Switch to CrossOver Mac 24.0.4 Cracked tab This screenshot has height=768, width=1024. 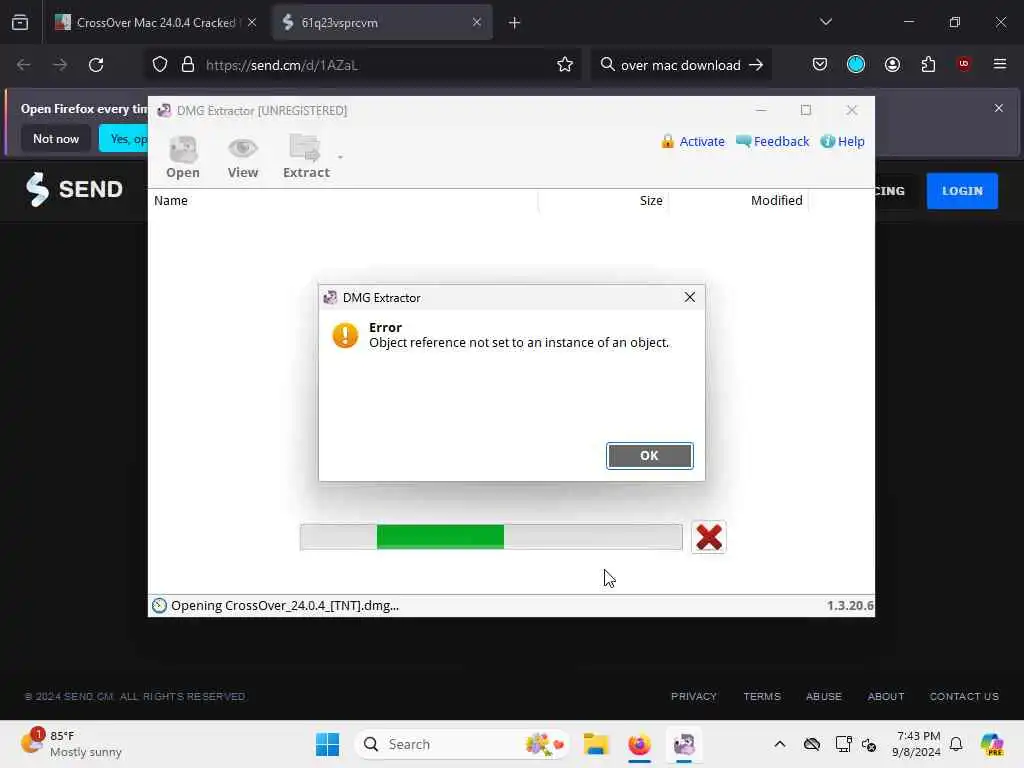[155, 23]
